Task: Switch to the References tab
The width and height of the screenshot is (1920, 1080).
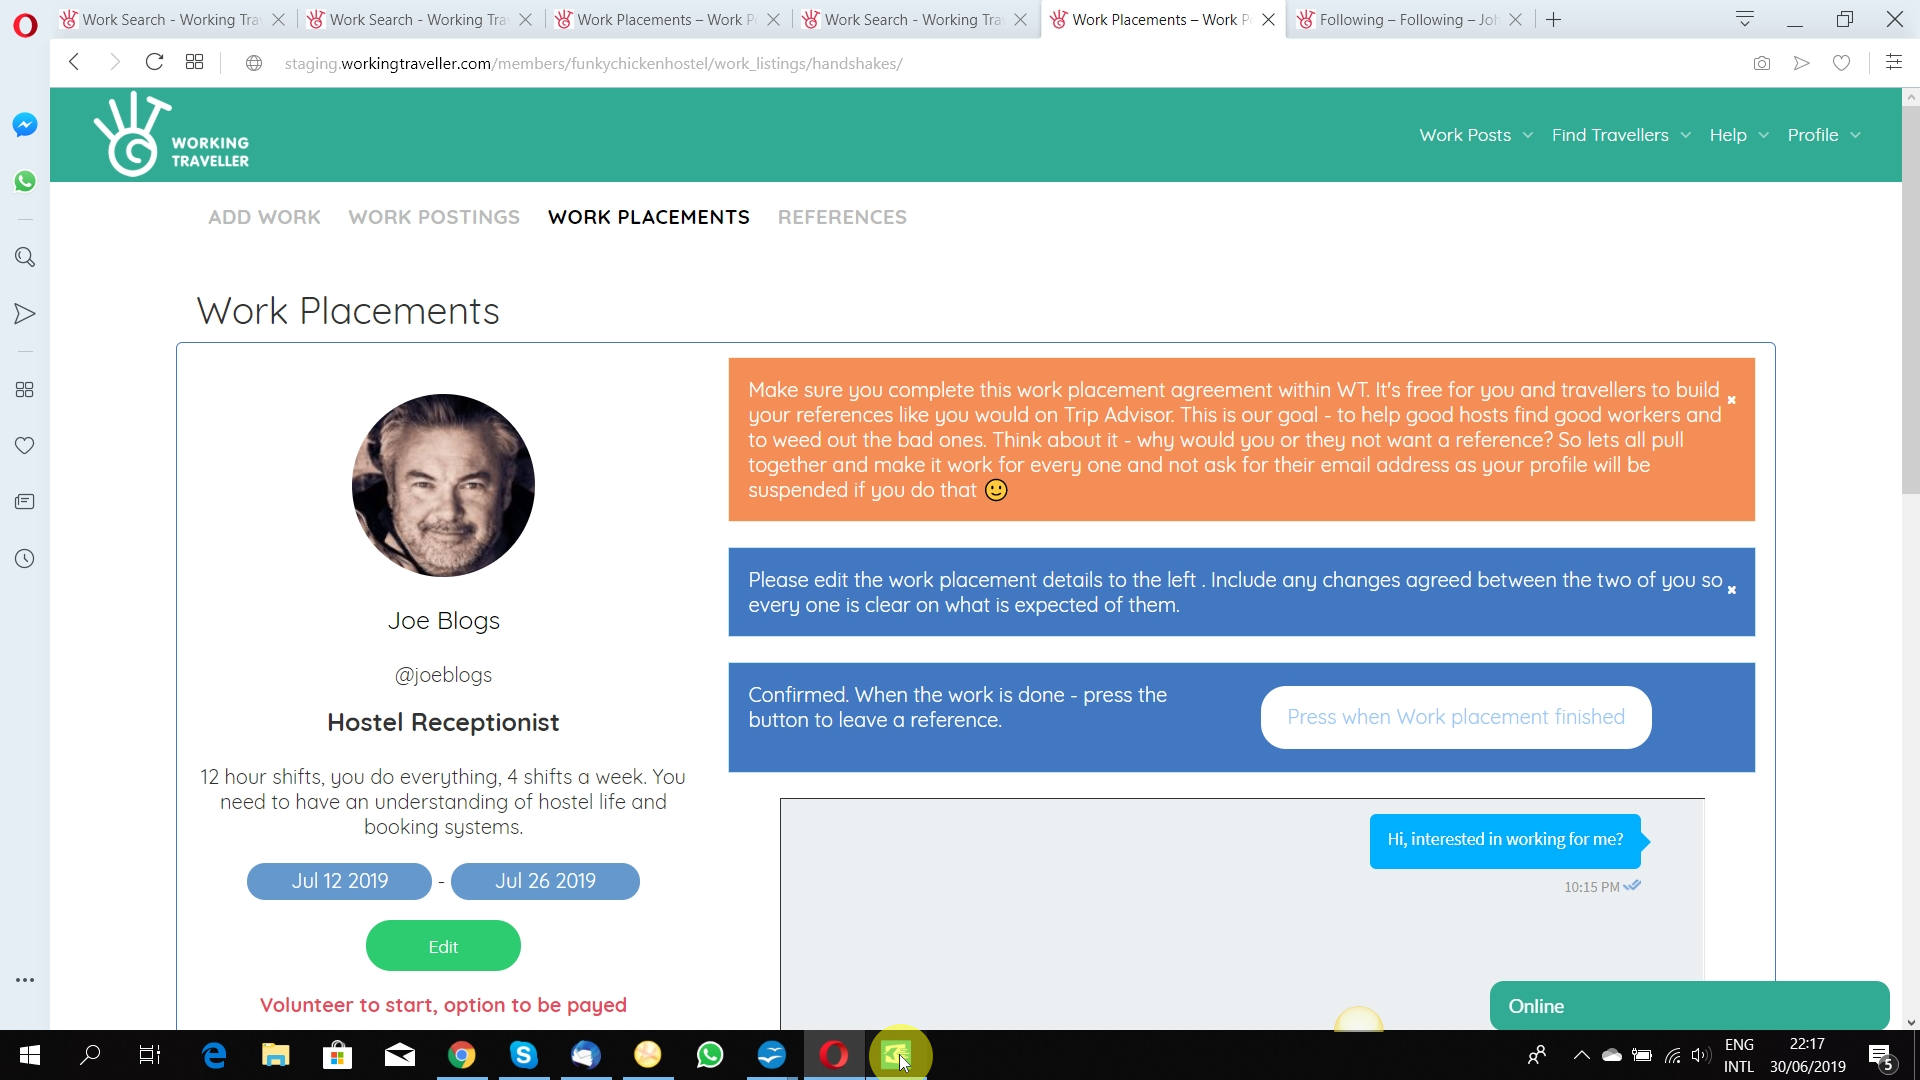Action: pyautogui.click(x=842, y=217)
